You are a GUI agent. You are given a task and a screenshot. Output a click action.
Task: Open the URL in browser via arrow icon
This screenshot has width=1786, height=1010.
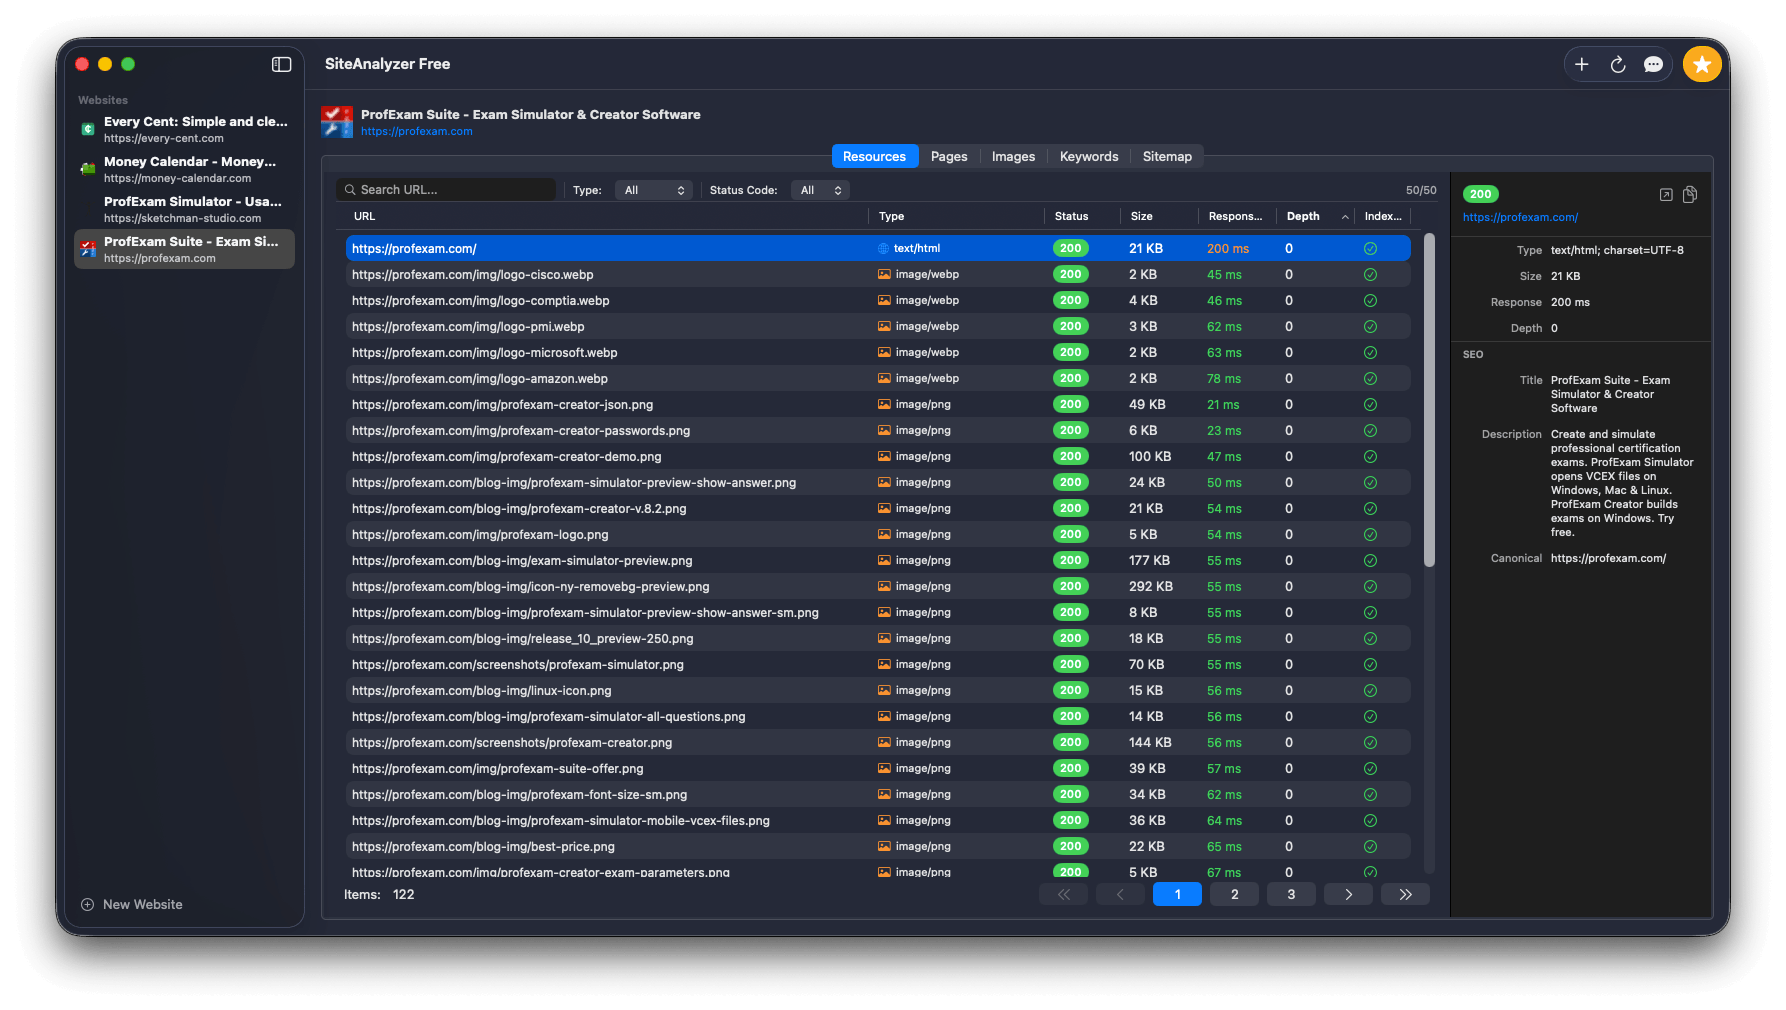click(x=1665, y=195)
